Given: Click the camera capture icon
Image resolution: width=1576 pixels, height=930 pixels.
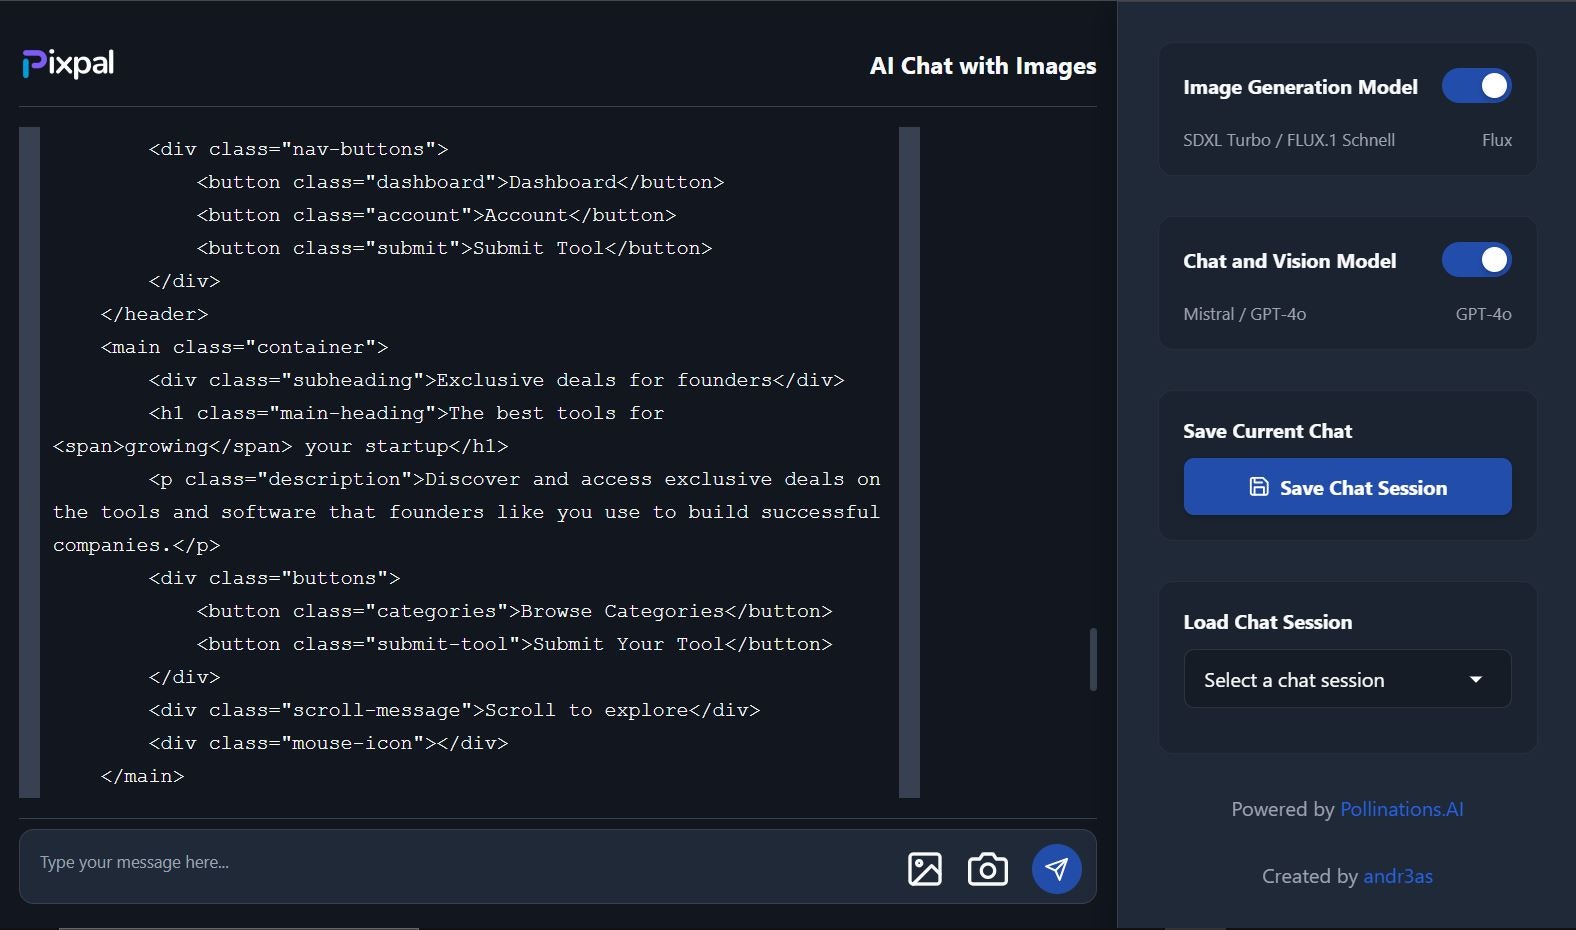Looking at the screenshot, I should [988, 869].
